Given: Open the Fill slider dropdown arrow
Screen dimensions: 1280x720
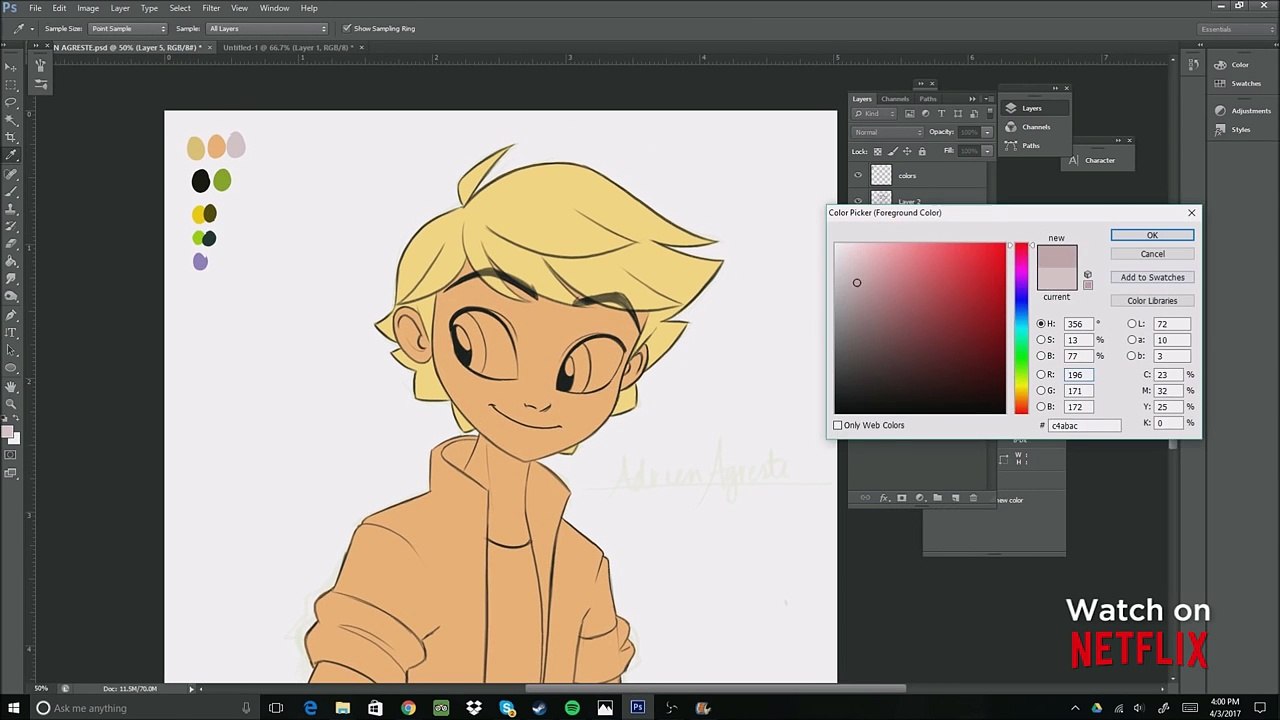Looking at the screenshot, I should pyautogui.click(x=987, y=151).
